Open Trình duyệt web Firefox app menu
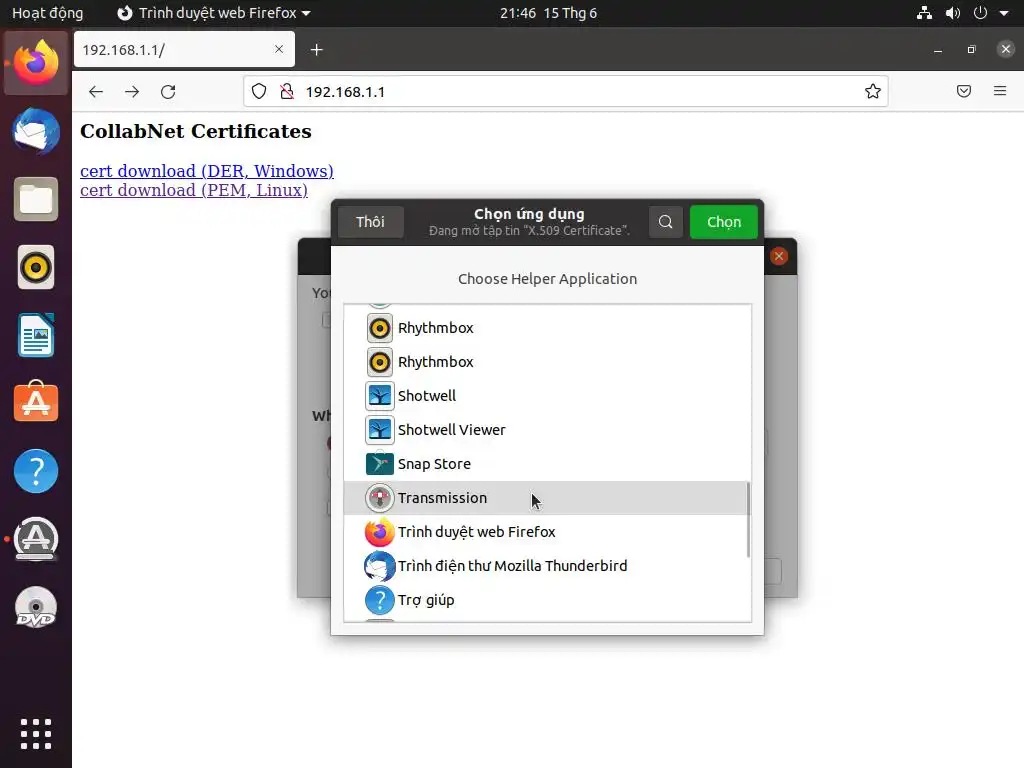The image size is (1024, 768). (214, 13)
